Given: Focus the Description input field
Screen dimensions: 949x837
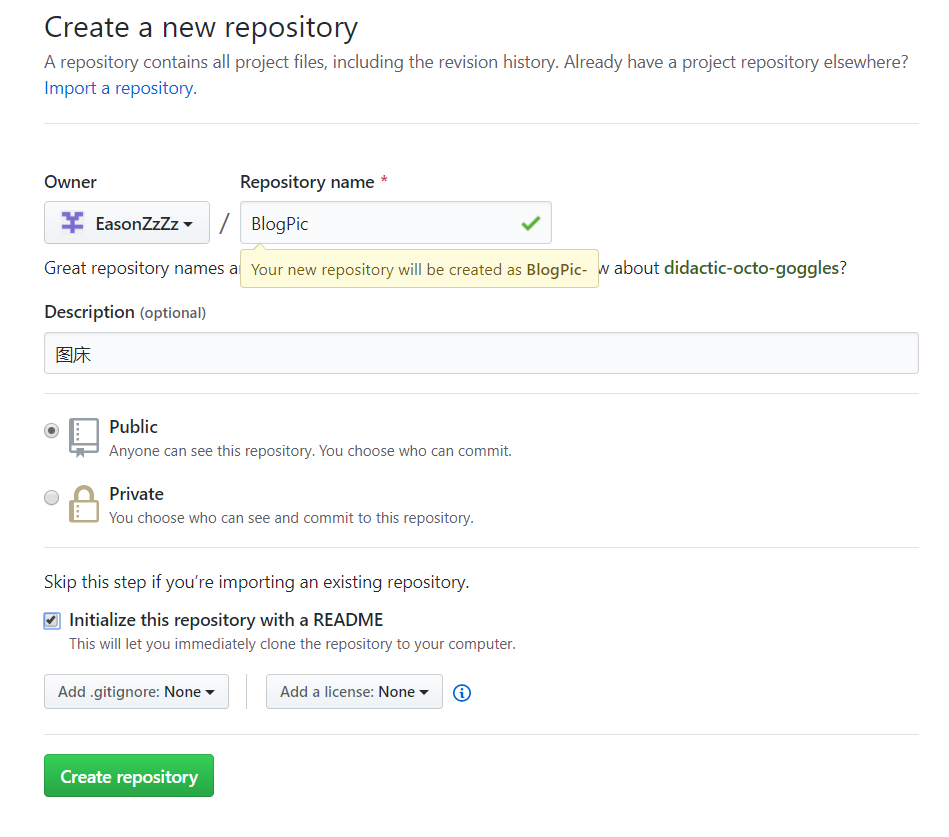Looking at the screenshot, I should [x=481, y=353].
